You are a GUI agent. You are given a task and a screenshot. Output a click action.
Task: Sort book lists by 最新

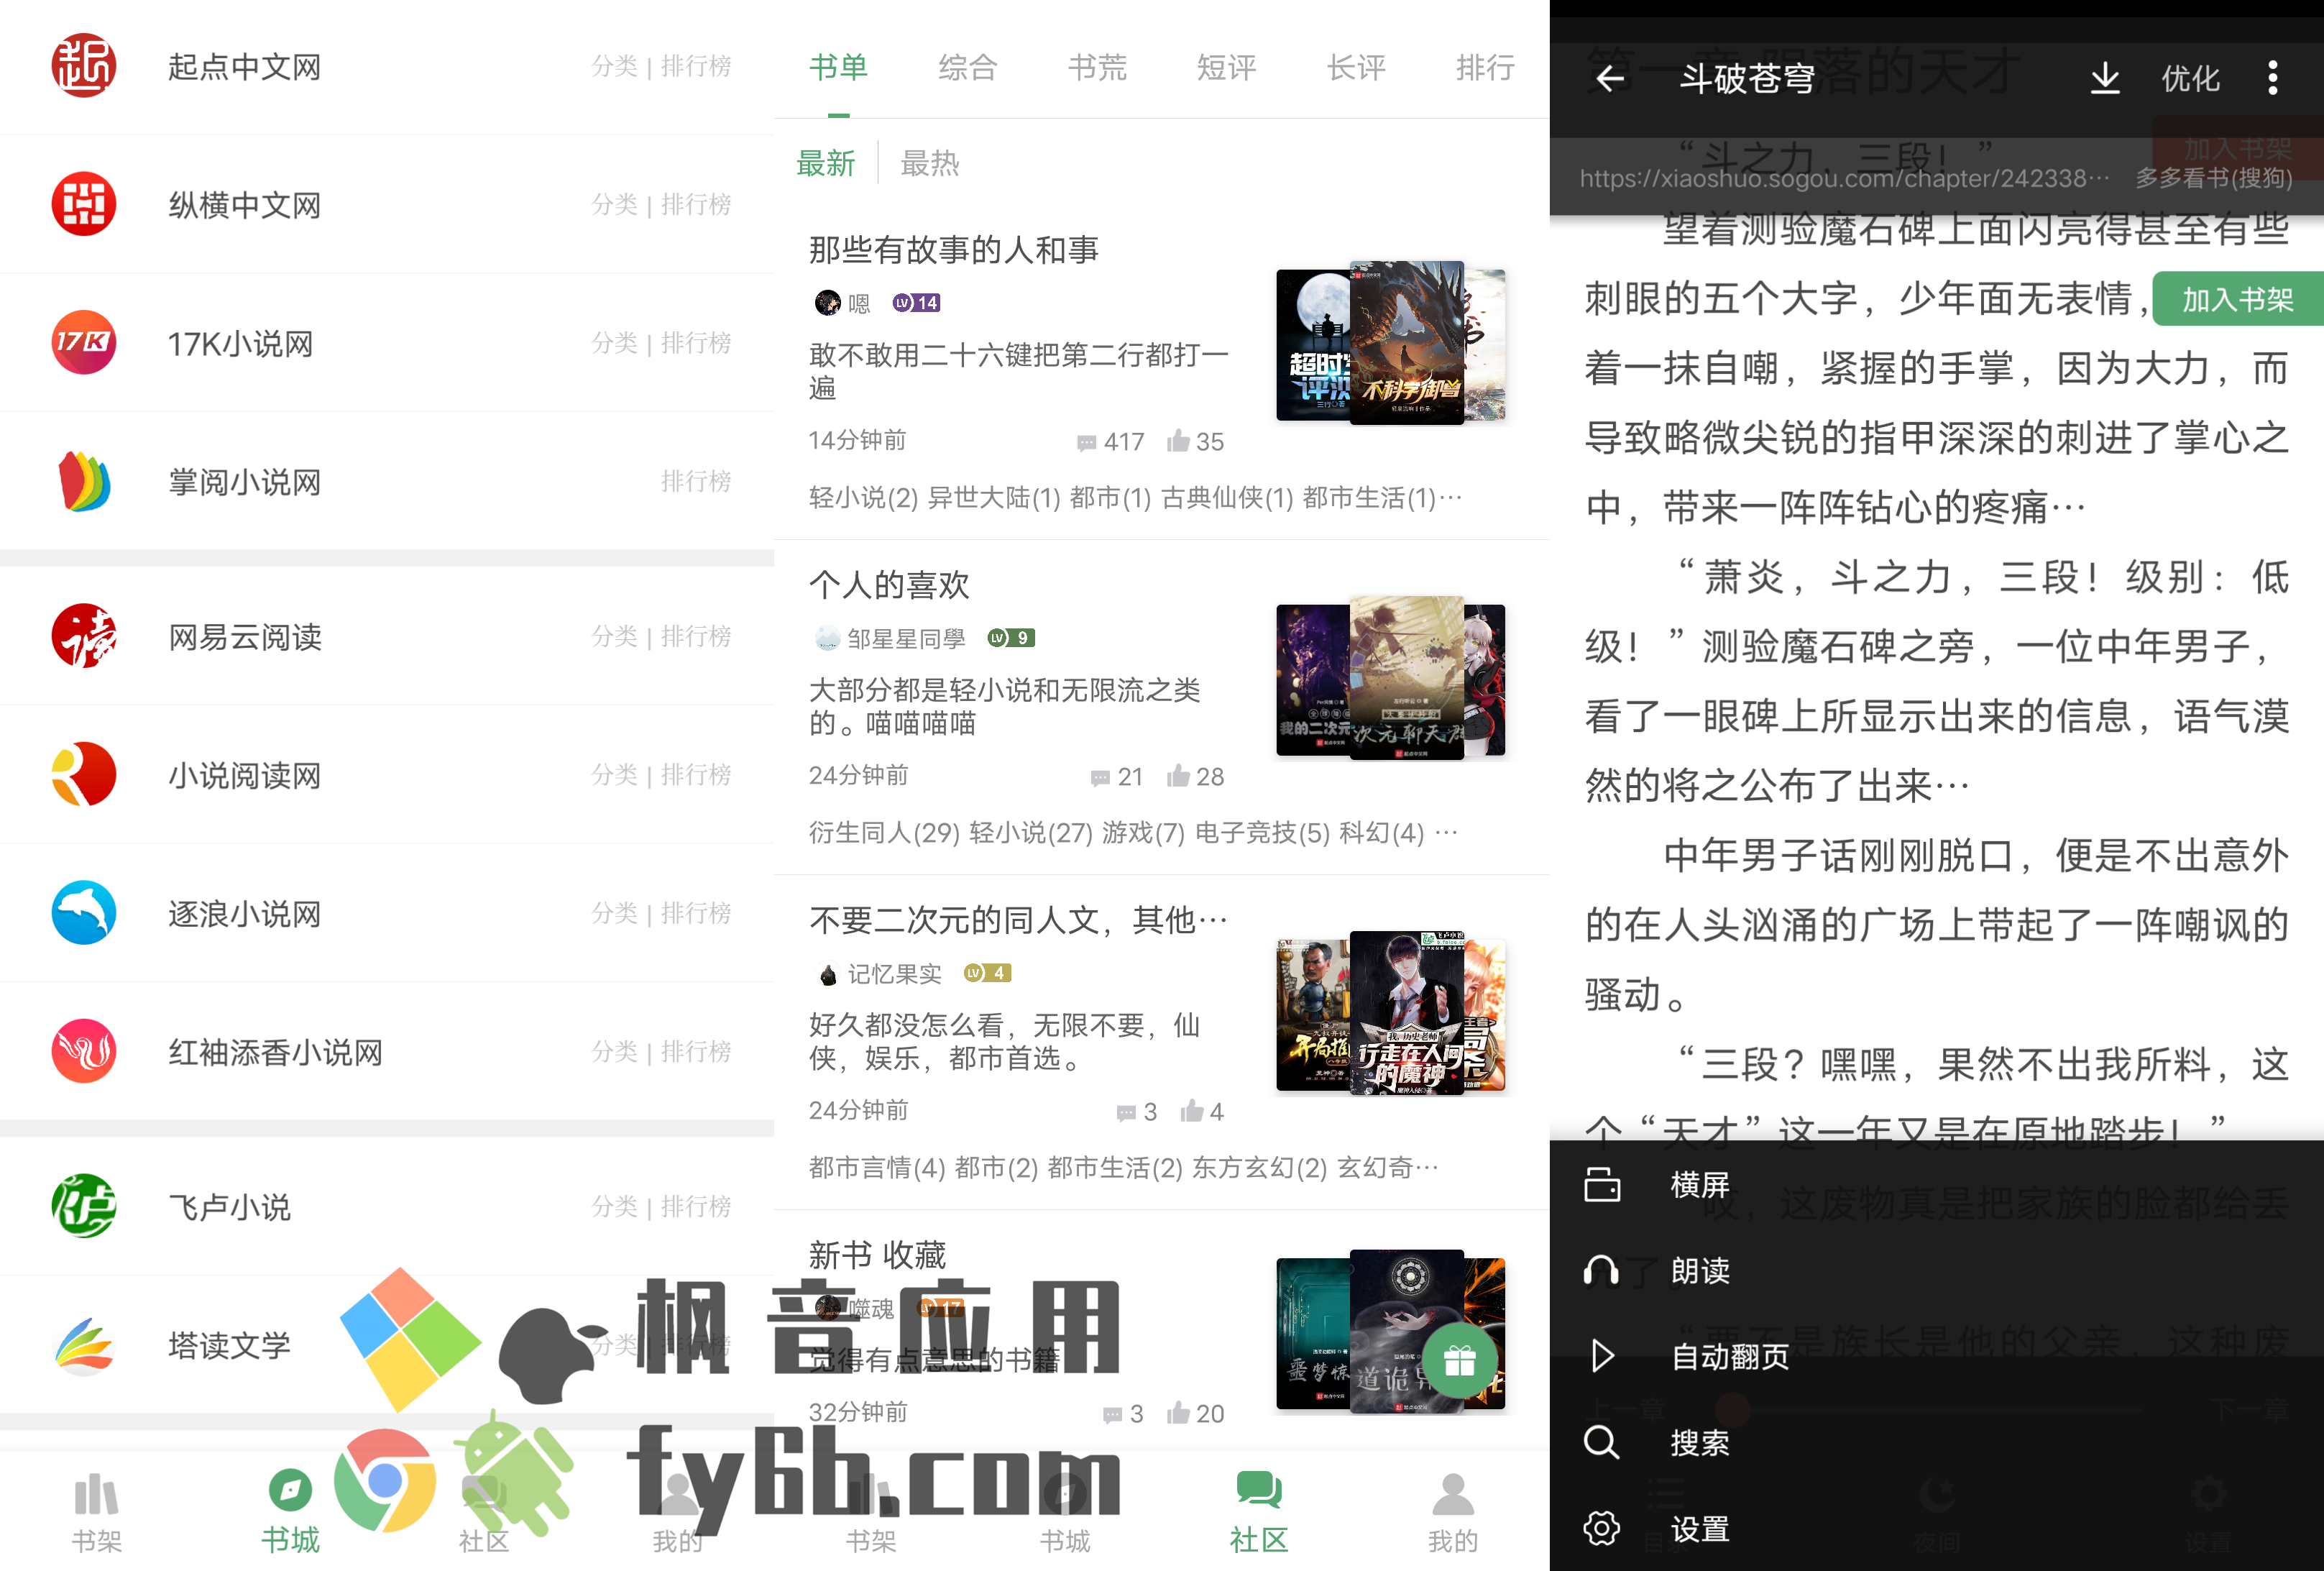click(x=826, y=163)
